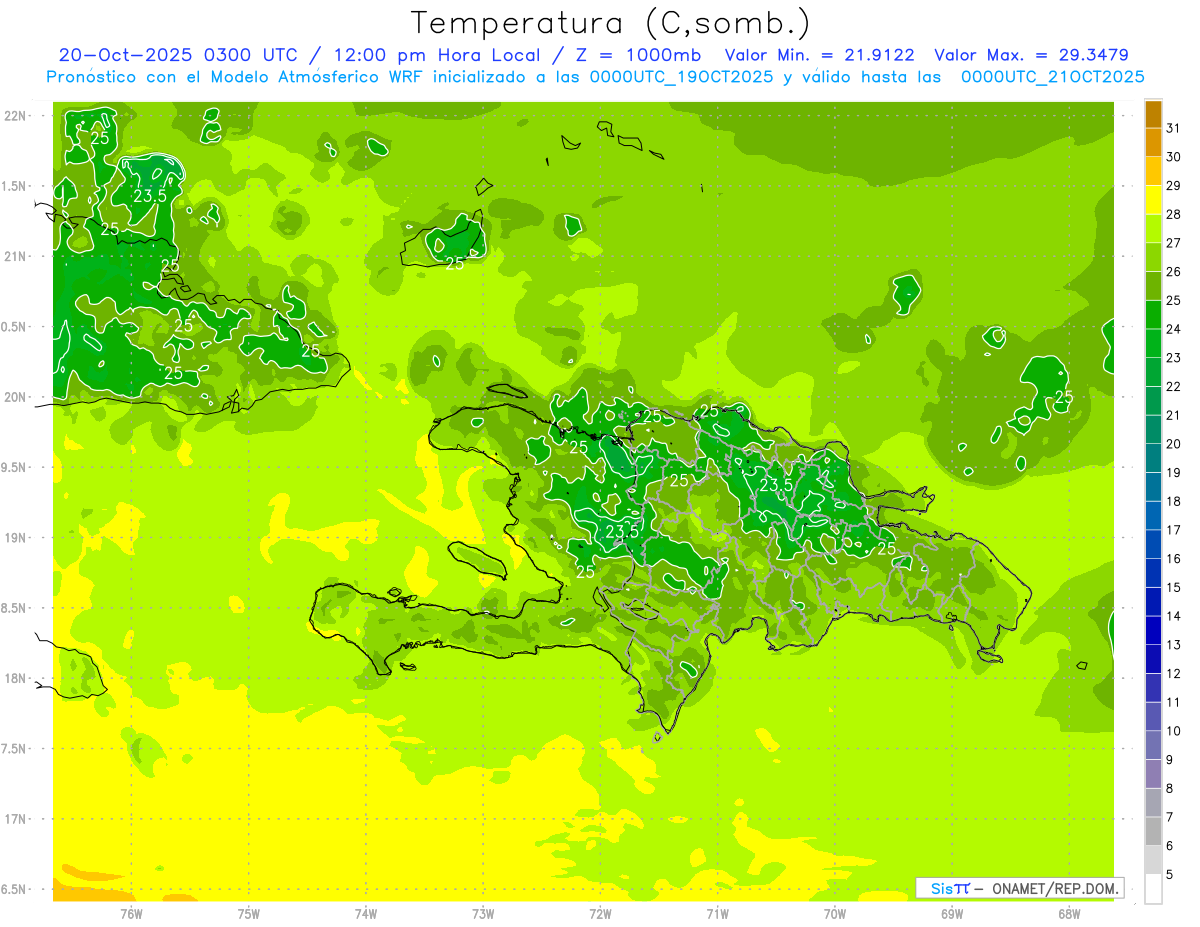Screen dimensions: 1200x927
Task: Click the 'Z = 1000mb' level label
Action: [x=643, y=55]
